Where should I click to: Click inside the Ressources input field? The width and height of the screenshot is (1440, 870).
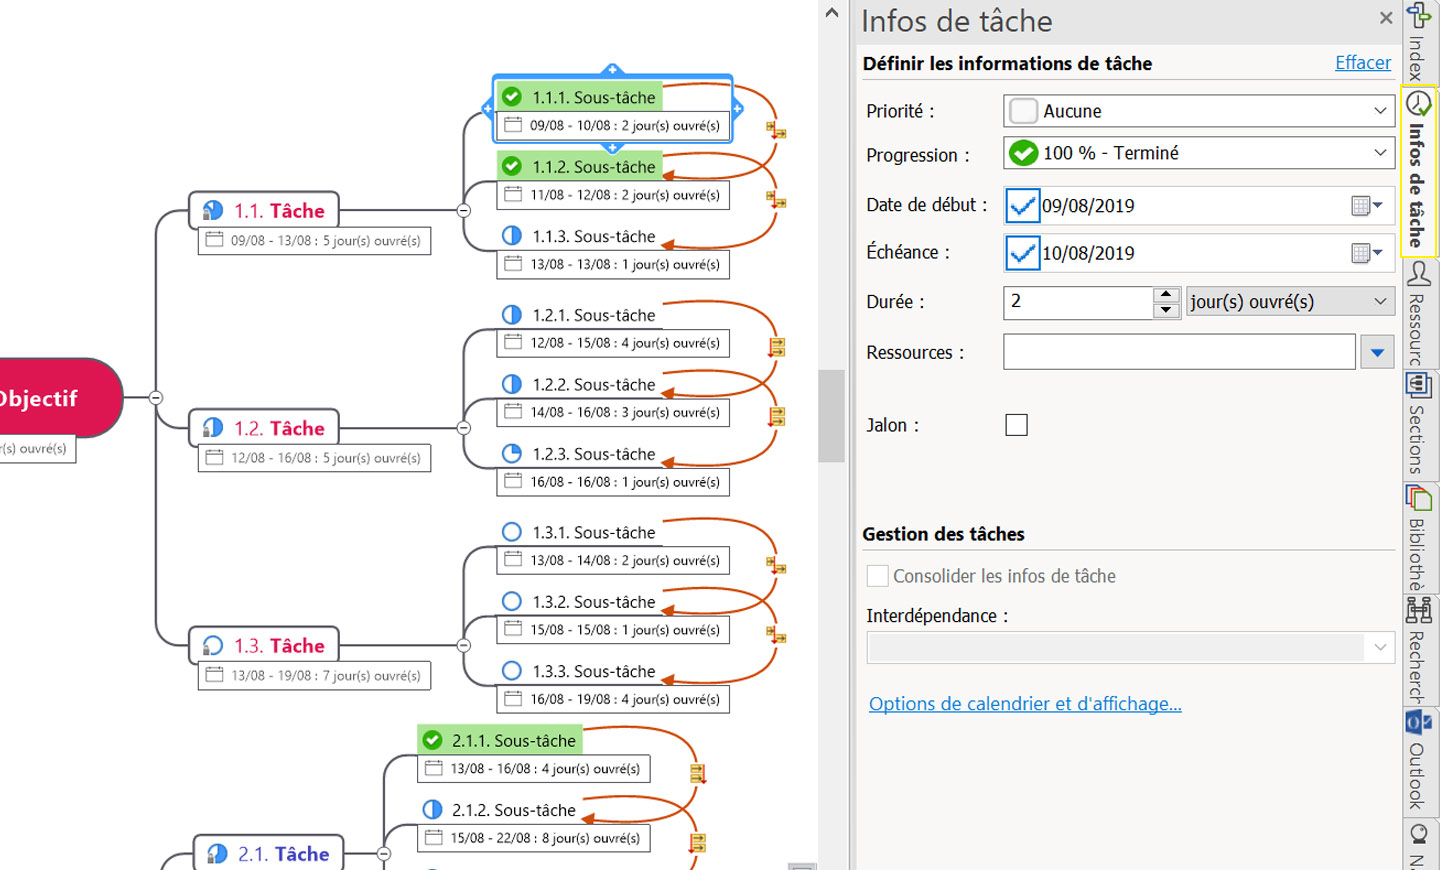[x=1180, y=352]
